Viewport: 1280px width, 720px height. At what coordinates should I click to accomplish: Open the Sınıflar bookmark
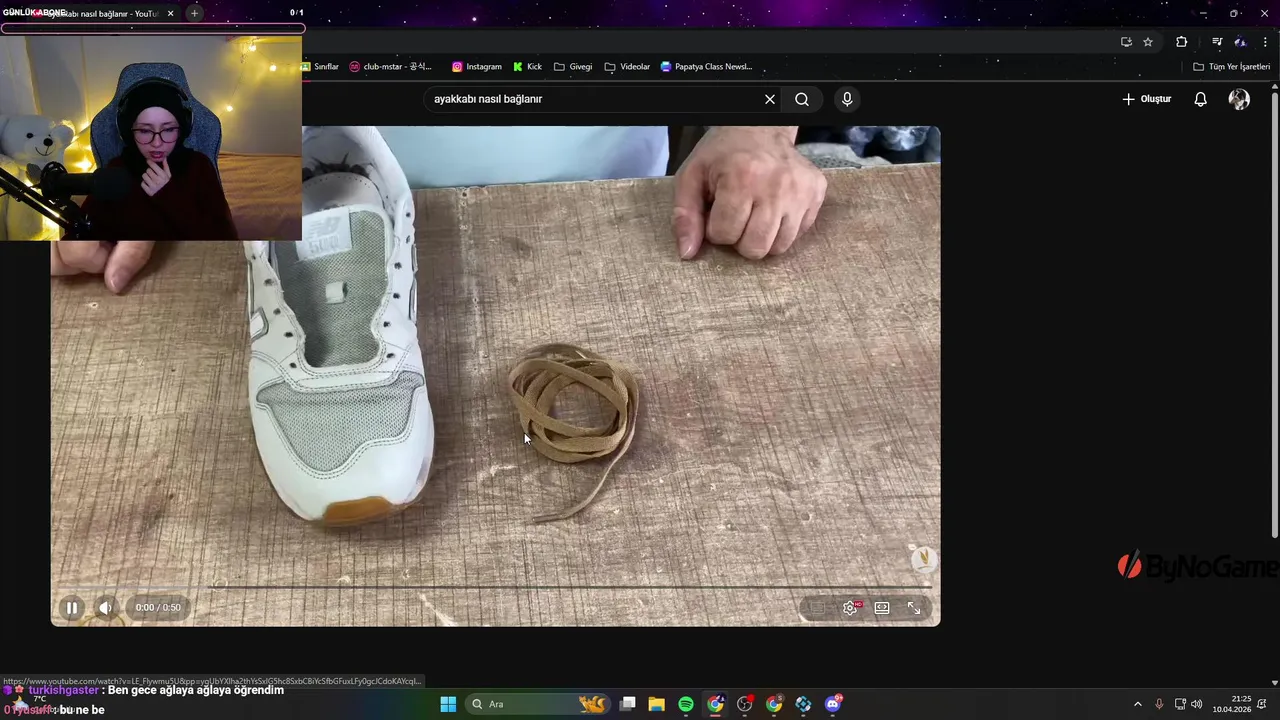pos(320,67)
